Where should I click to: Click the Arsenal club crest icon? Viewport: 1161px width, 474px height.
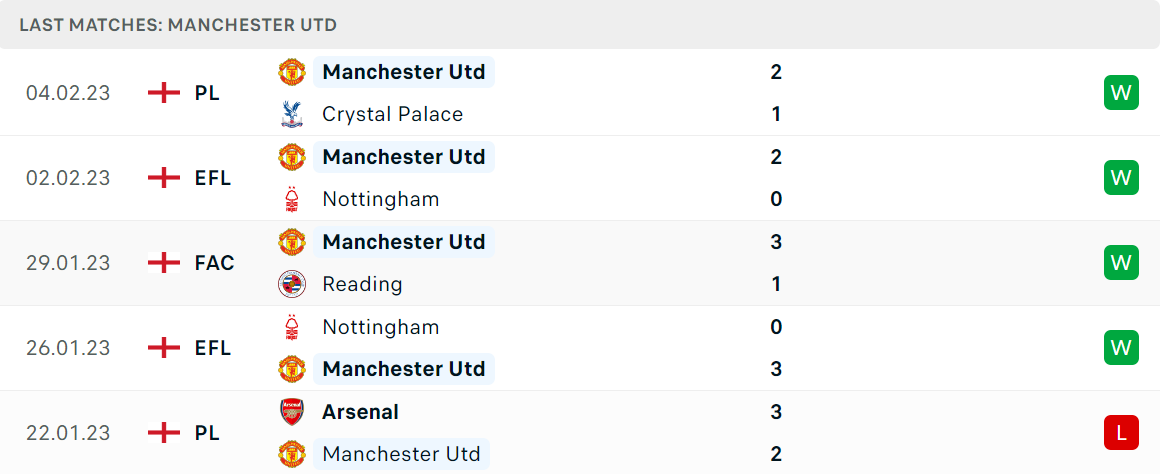tap(292, 411)
